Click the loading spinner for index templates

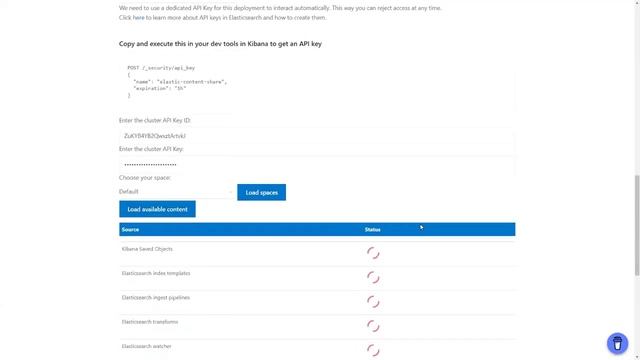tap(373, 277)
